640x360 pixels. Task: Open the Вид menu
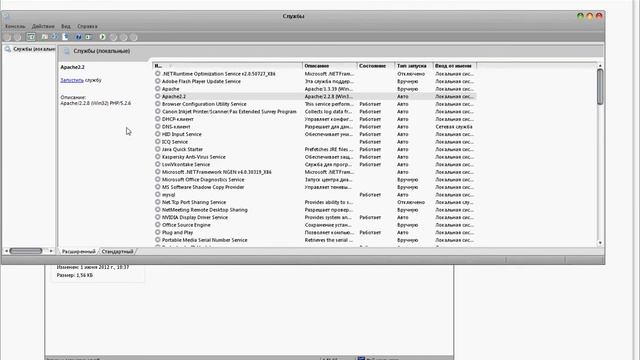pyautogui.click(x=66, y=26)
